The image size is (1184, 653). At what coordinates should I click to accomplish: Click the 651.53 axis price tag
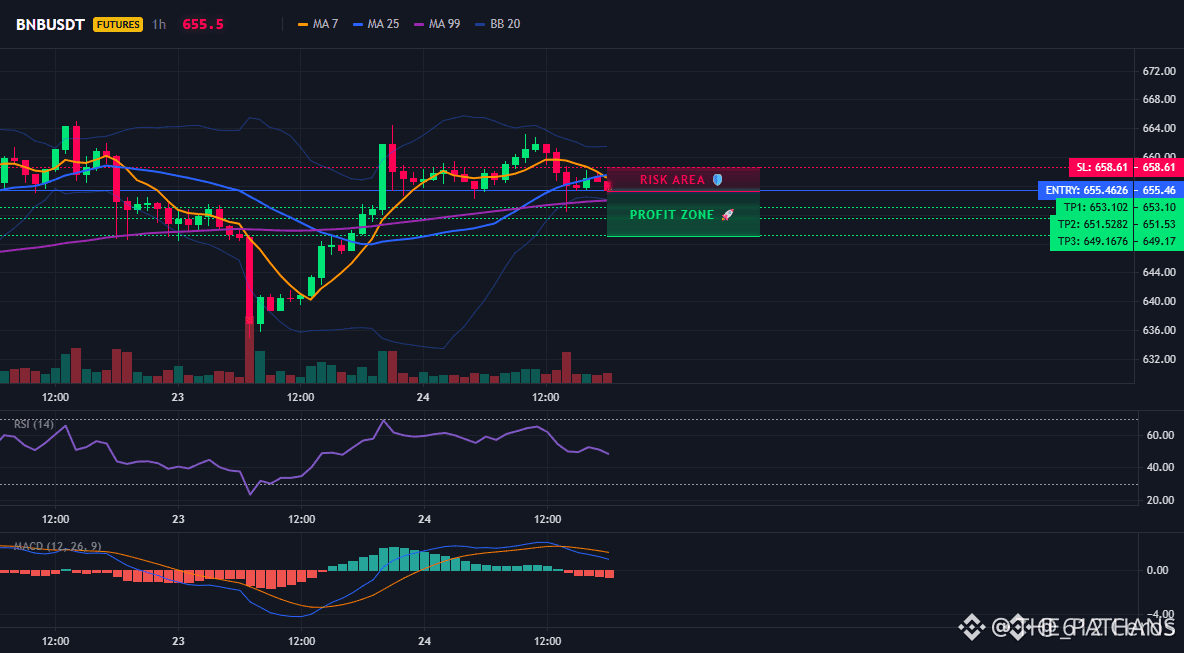[1159, 224]
